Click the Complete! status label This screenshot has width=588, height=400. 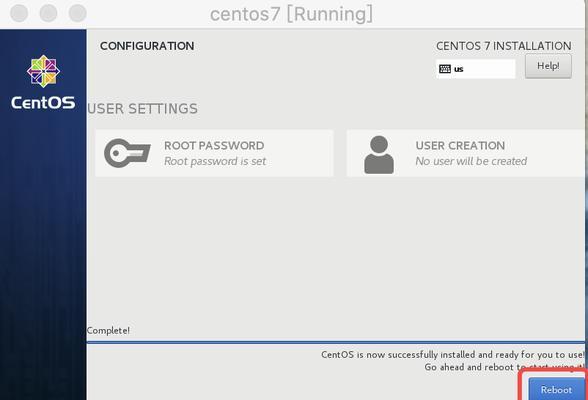click(x=108, y=331)
